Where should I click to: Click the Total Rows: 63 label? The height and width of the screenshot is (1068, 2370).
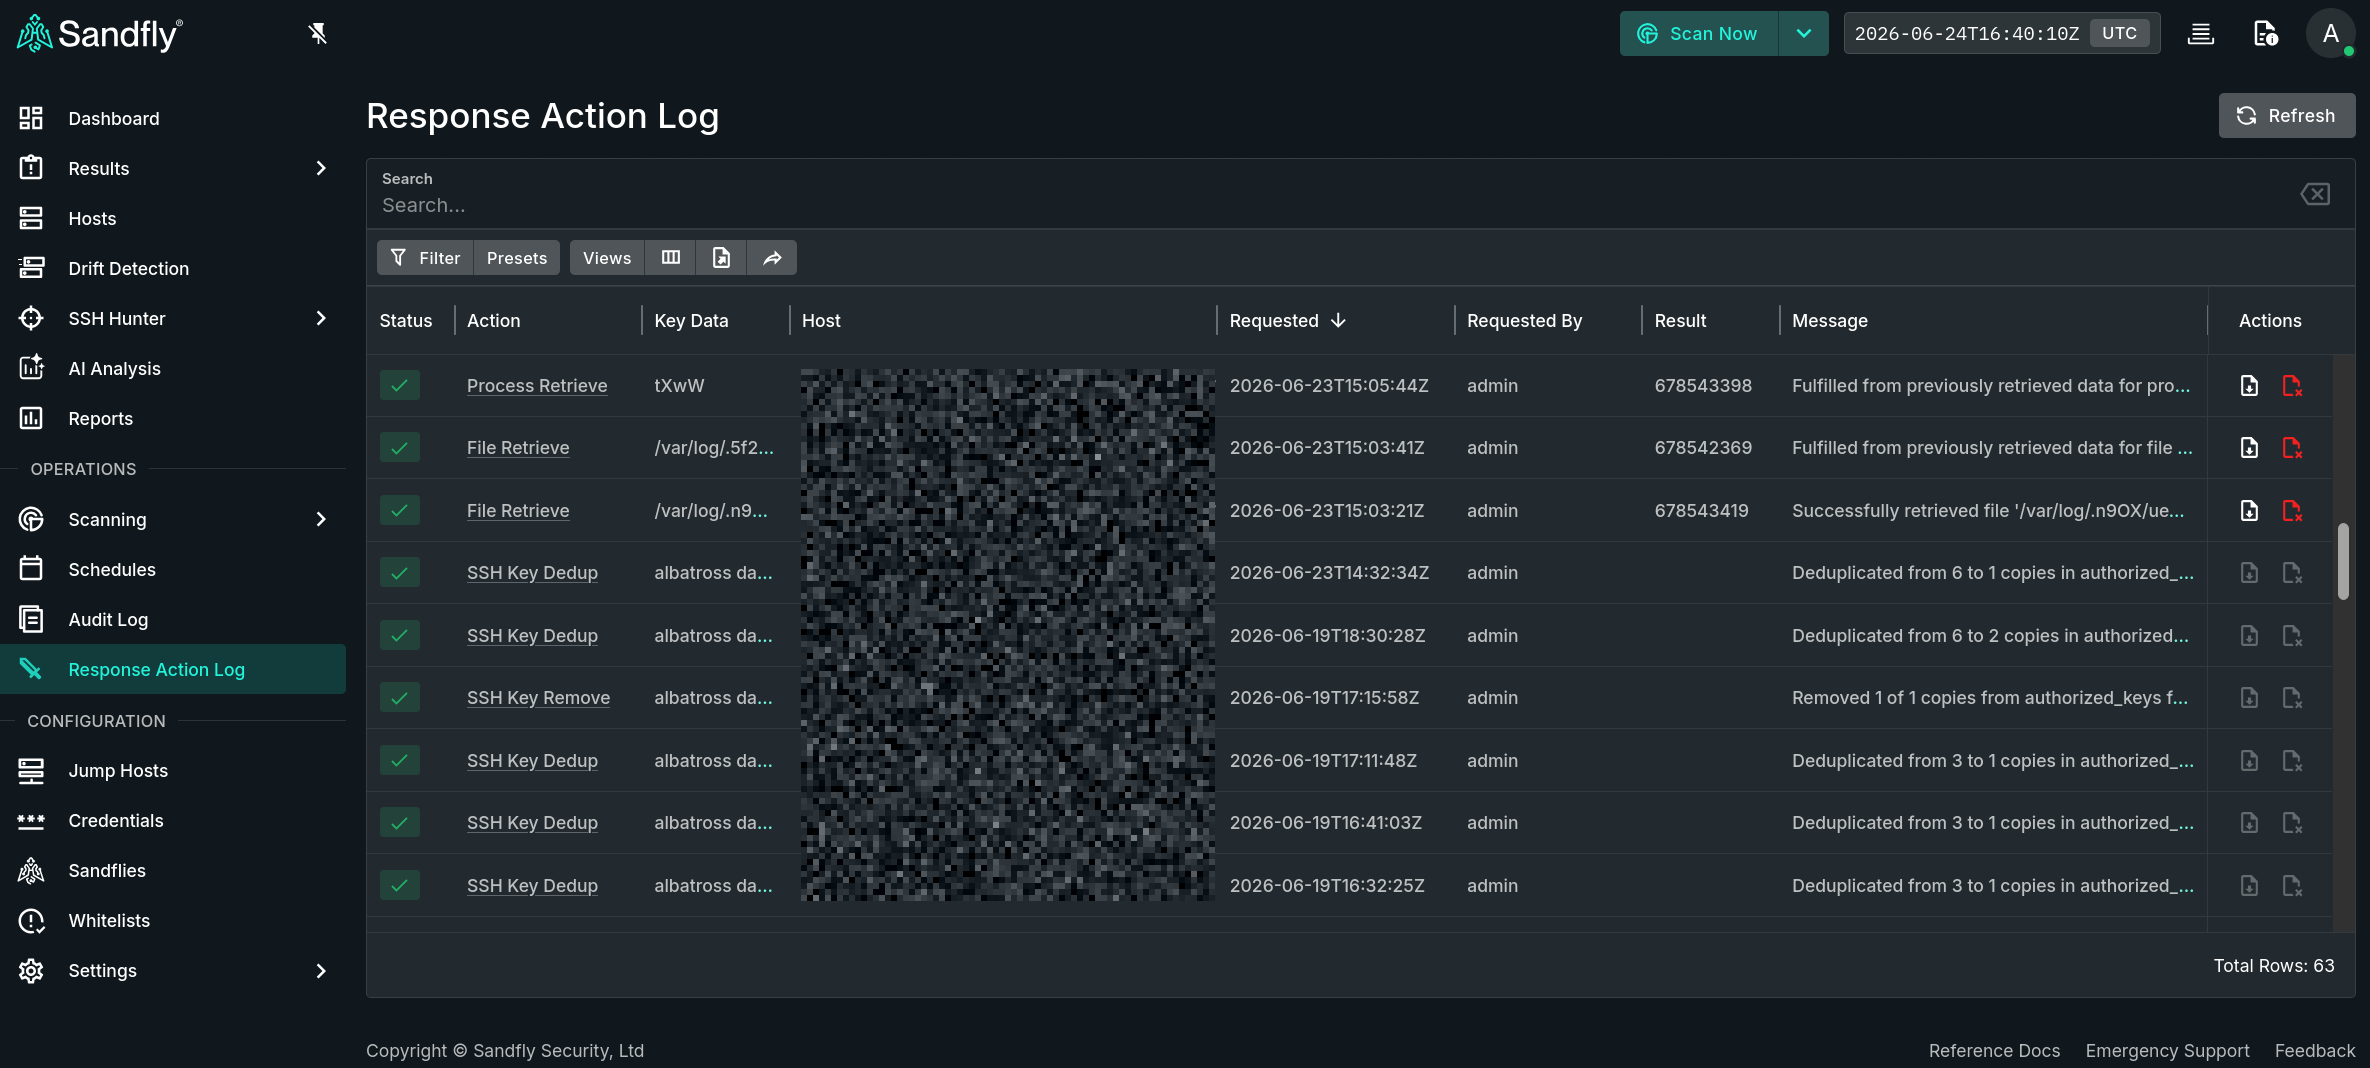(2274, 966)
